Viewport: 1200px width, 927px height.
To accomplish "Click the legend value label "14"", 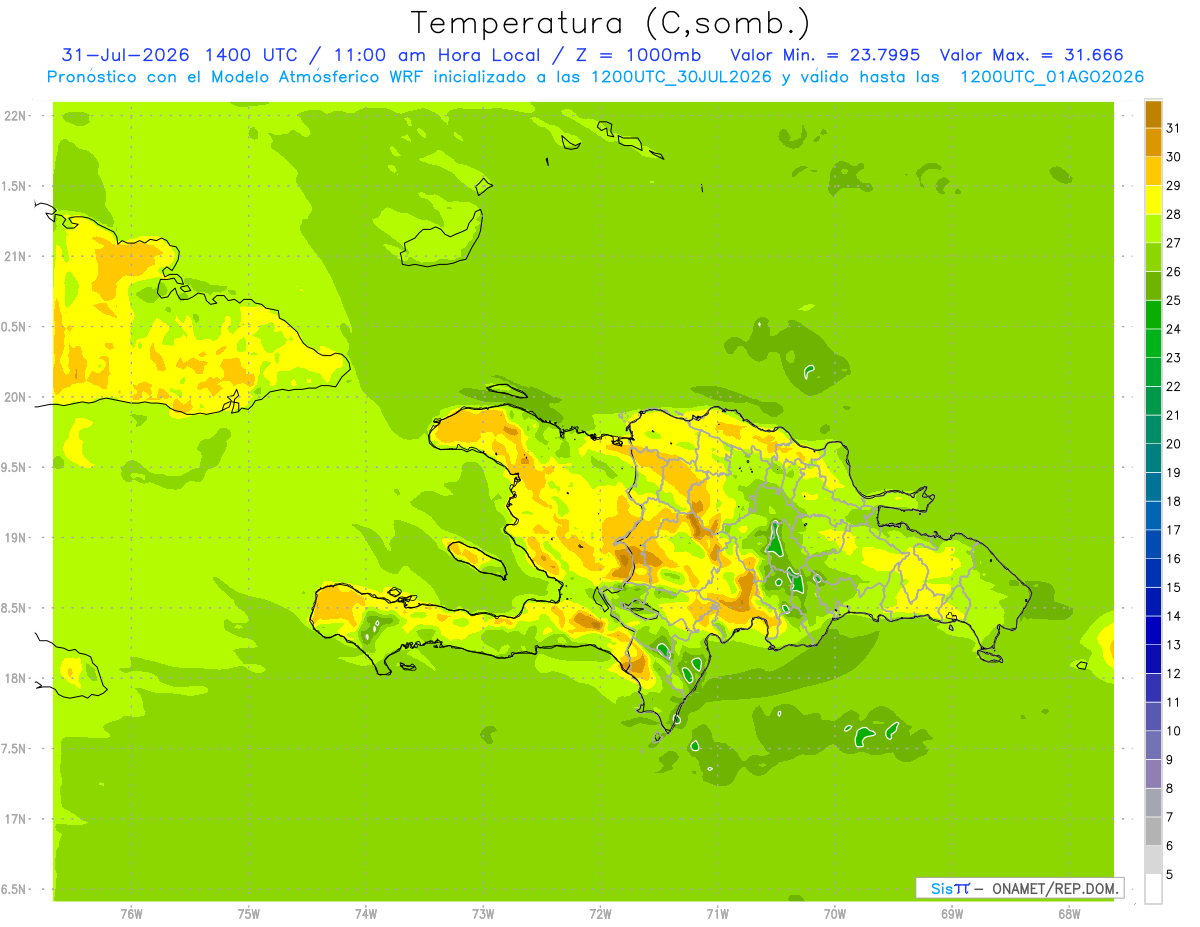I will click(x=1174, y=616).
